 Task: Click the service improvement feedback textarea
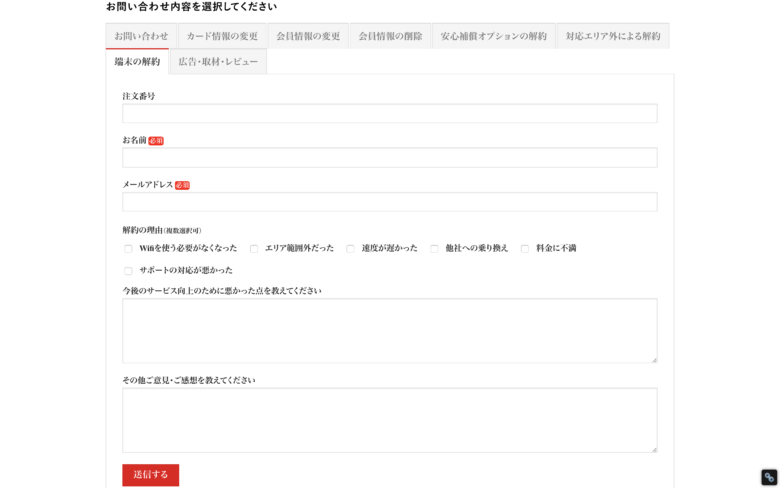click(390, 331)
